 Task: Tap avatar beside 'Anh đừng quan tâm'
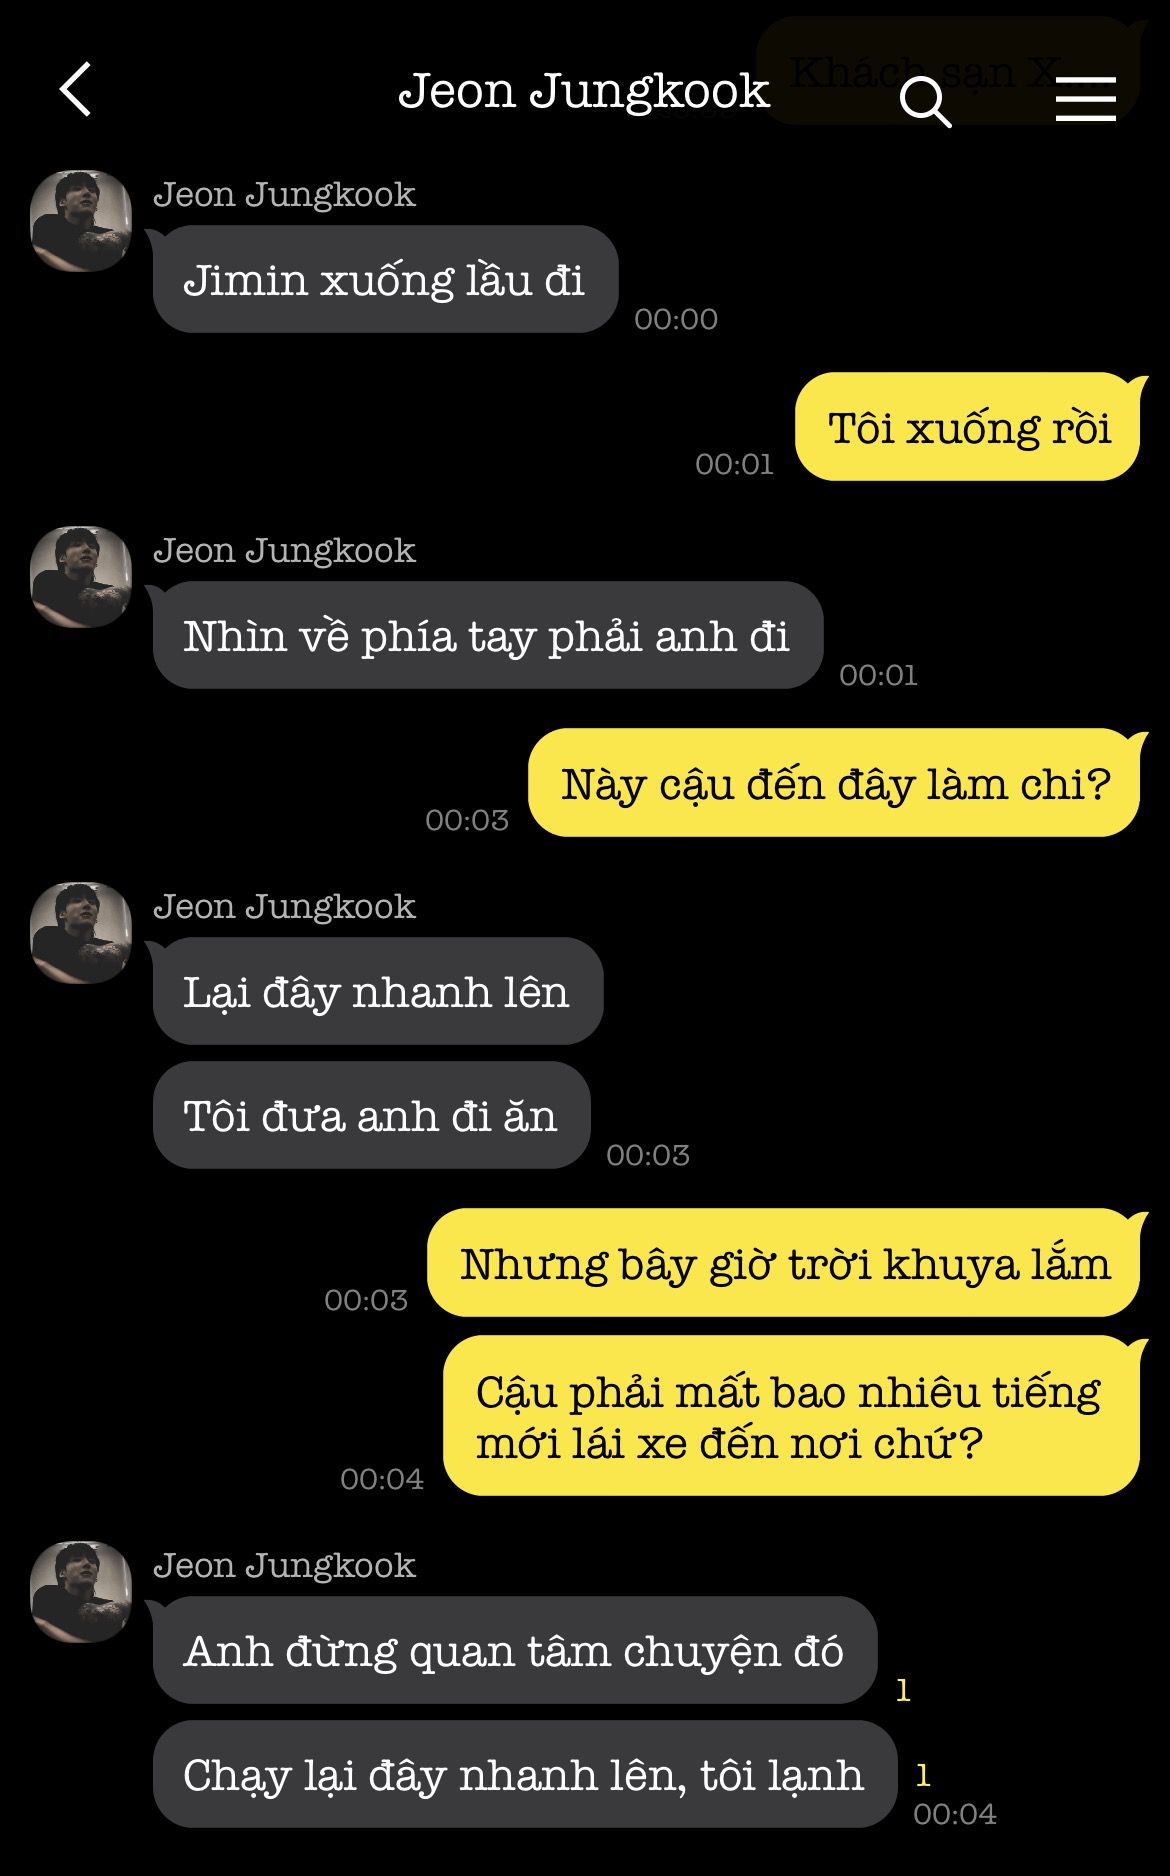pos(81,1591)
